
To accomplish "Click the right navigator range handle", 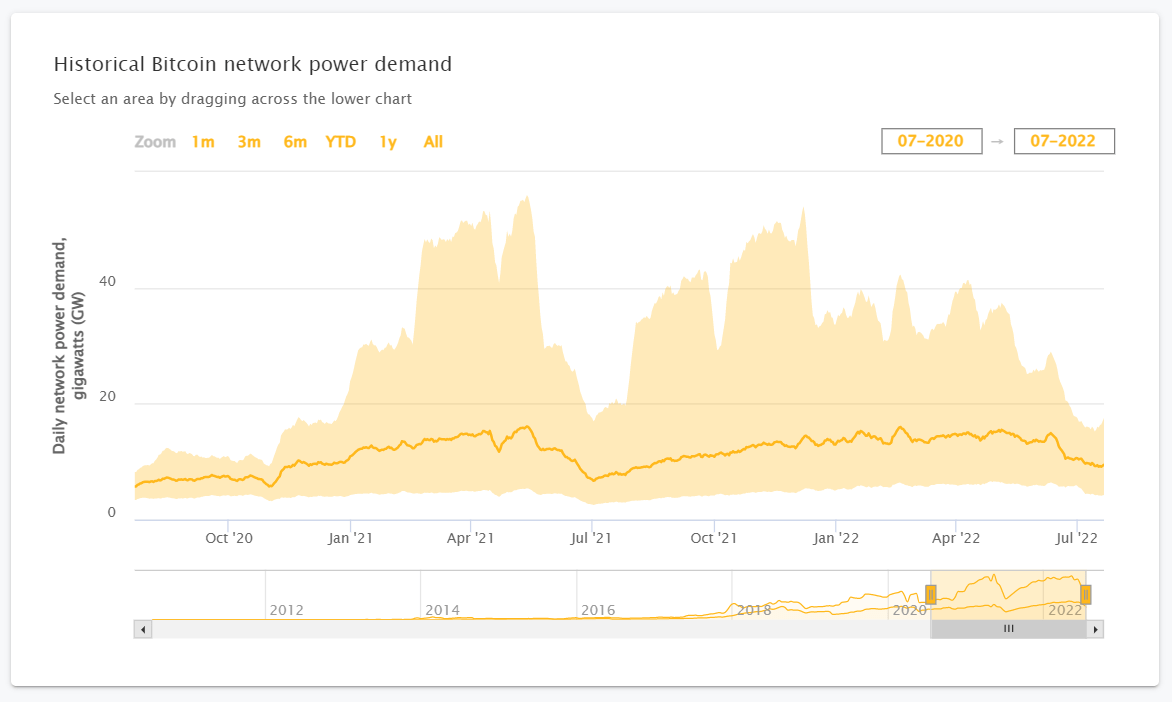I will coord(1085,595).
